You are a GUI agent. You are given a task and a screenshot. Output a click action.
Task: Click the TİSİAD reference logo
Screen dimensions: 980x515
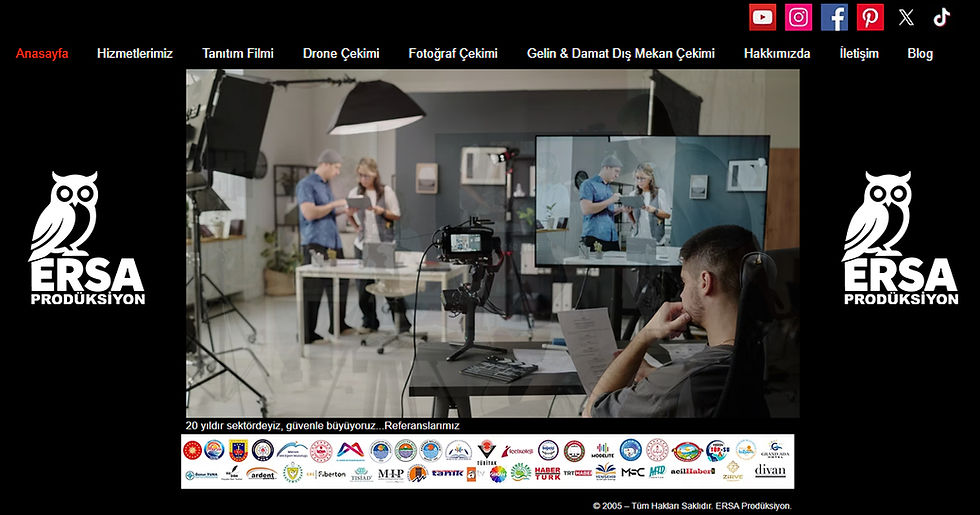[x=361, y=474]
